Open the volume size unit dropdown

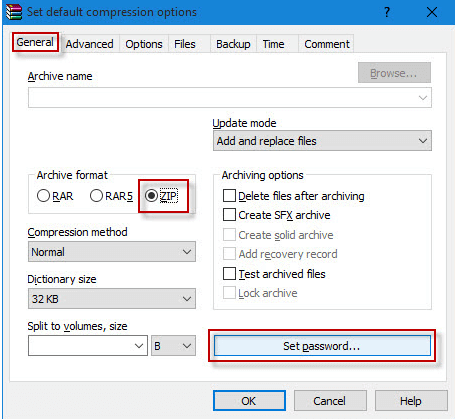(173, 346)
